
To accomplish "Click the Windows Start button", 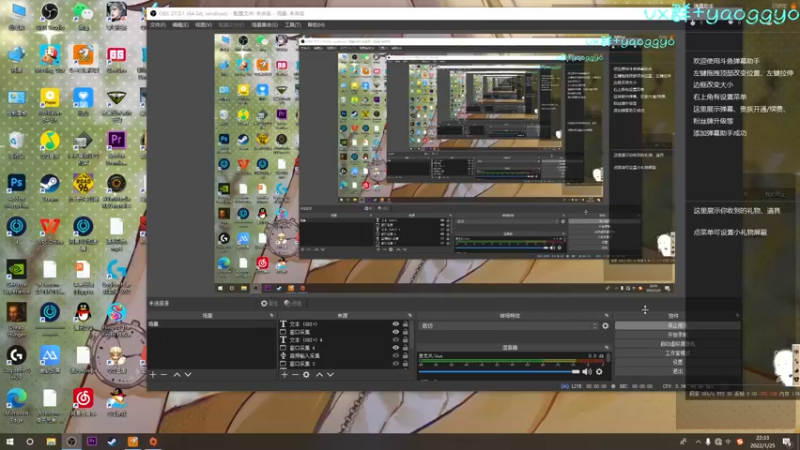I will [x=10, y=441].
